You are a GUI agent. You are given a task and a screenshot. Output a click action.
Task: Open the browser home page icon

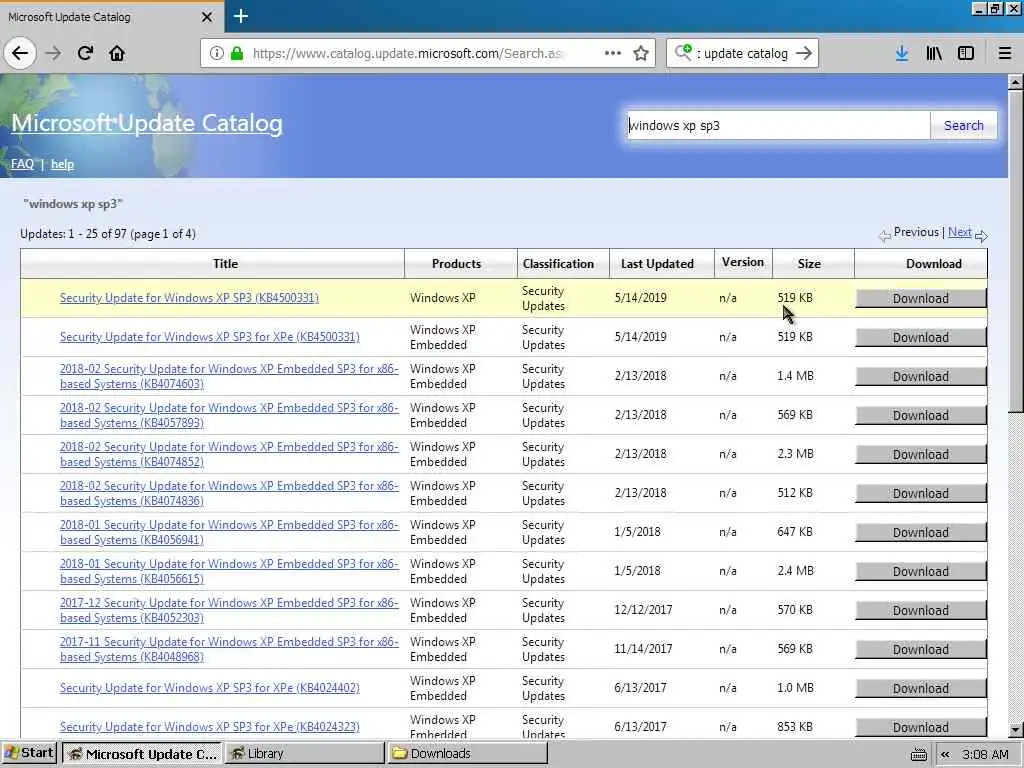click(117, 53)
